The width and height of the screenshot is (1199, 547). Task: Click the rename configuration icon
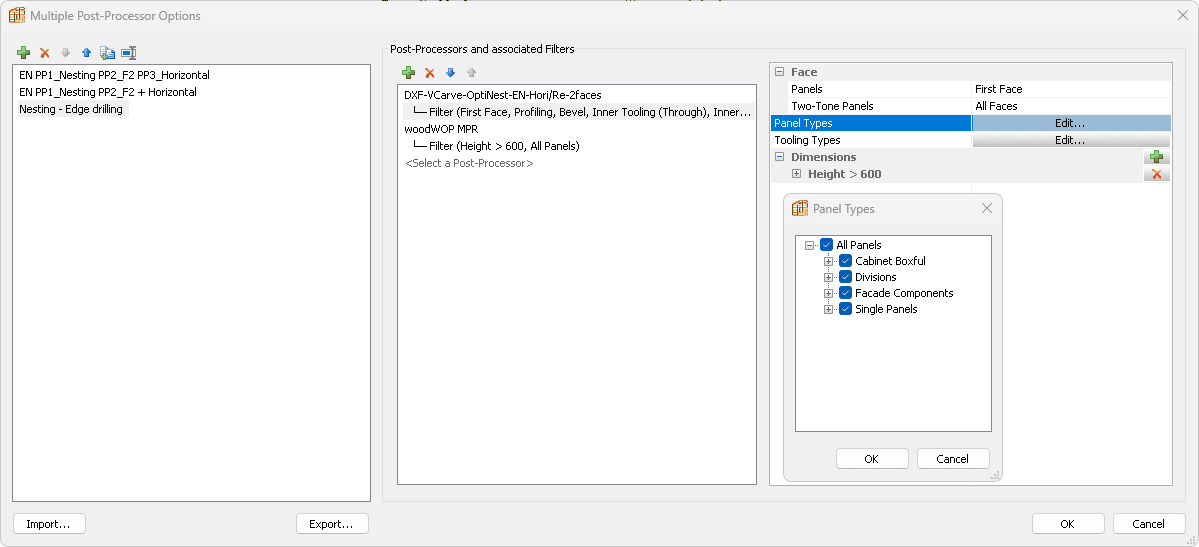(128, 53)
